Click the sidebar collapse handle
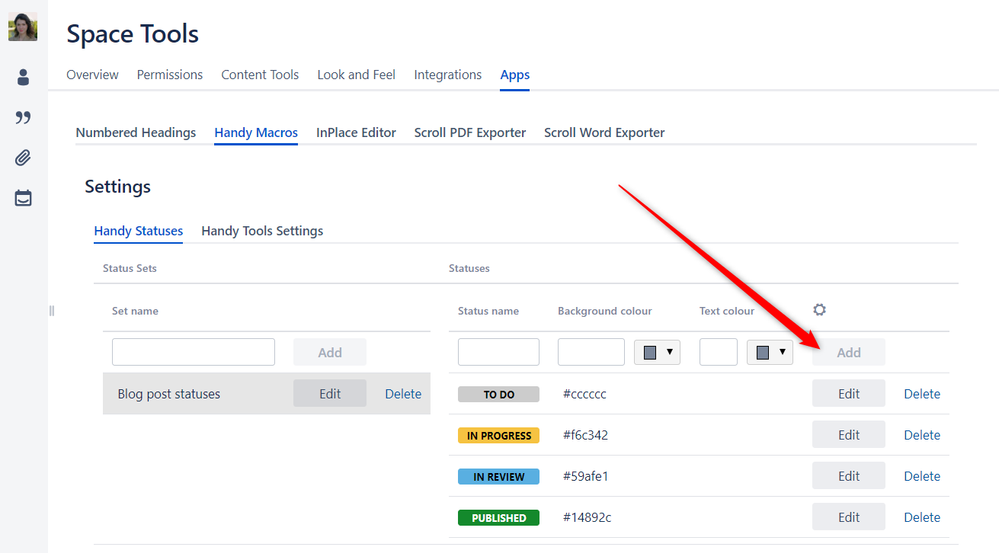The width and height of the screenshot is (999, 553). 52,311
